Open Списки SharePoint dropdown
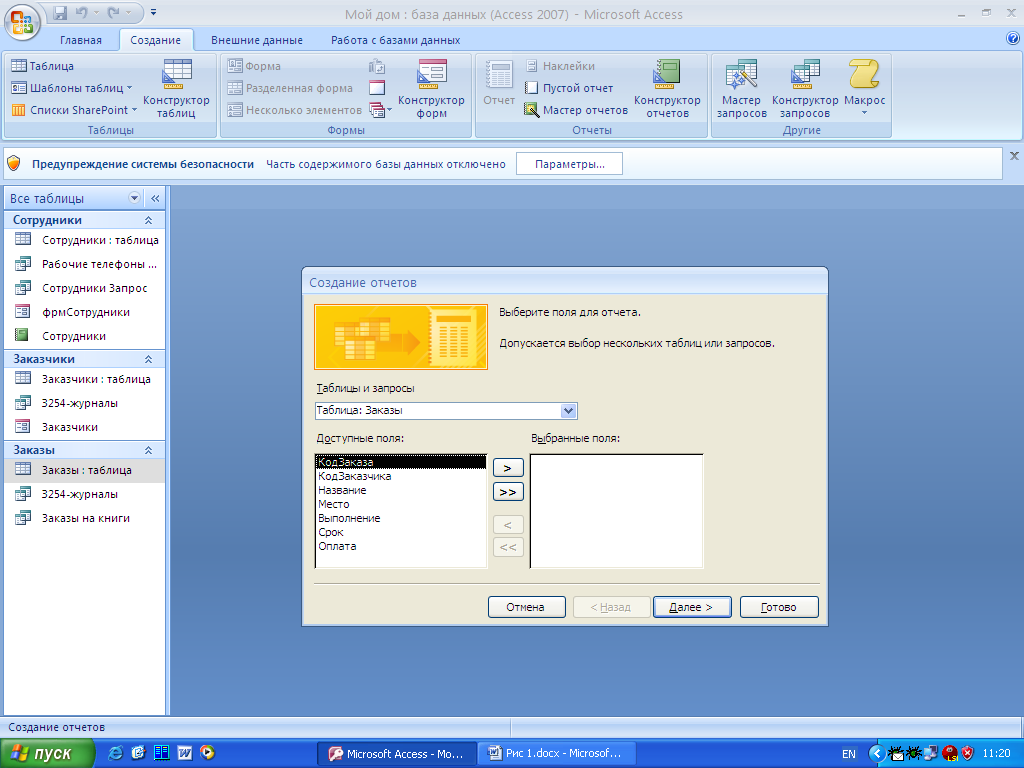The image size is (1024, 768). click(x=74, y=110)
